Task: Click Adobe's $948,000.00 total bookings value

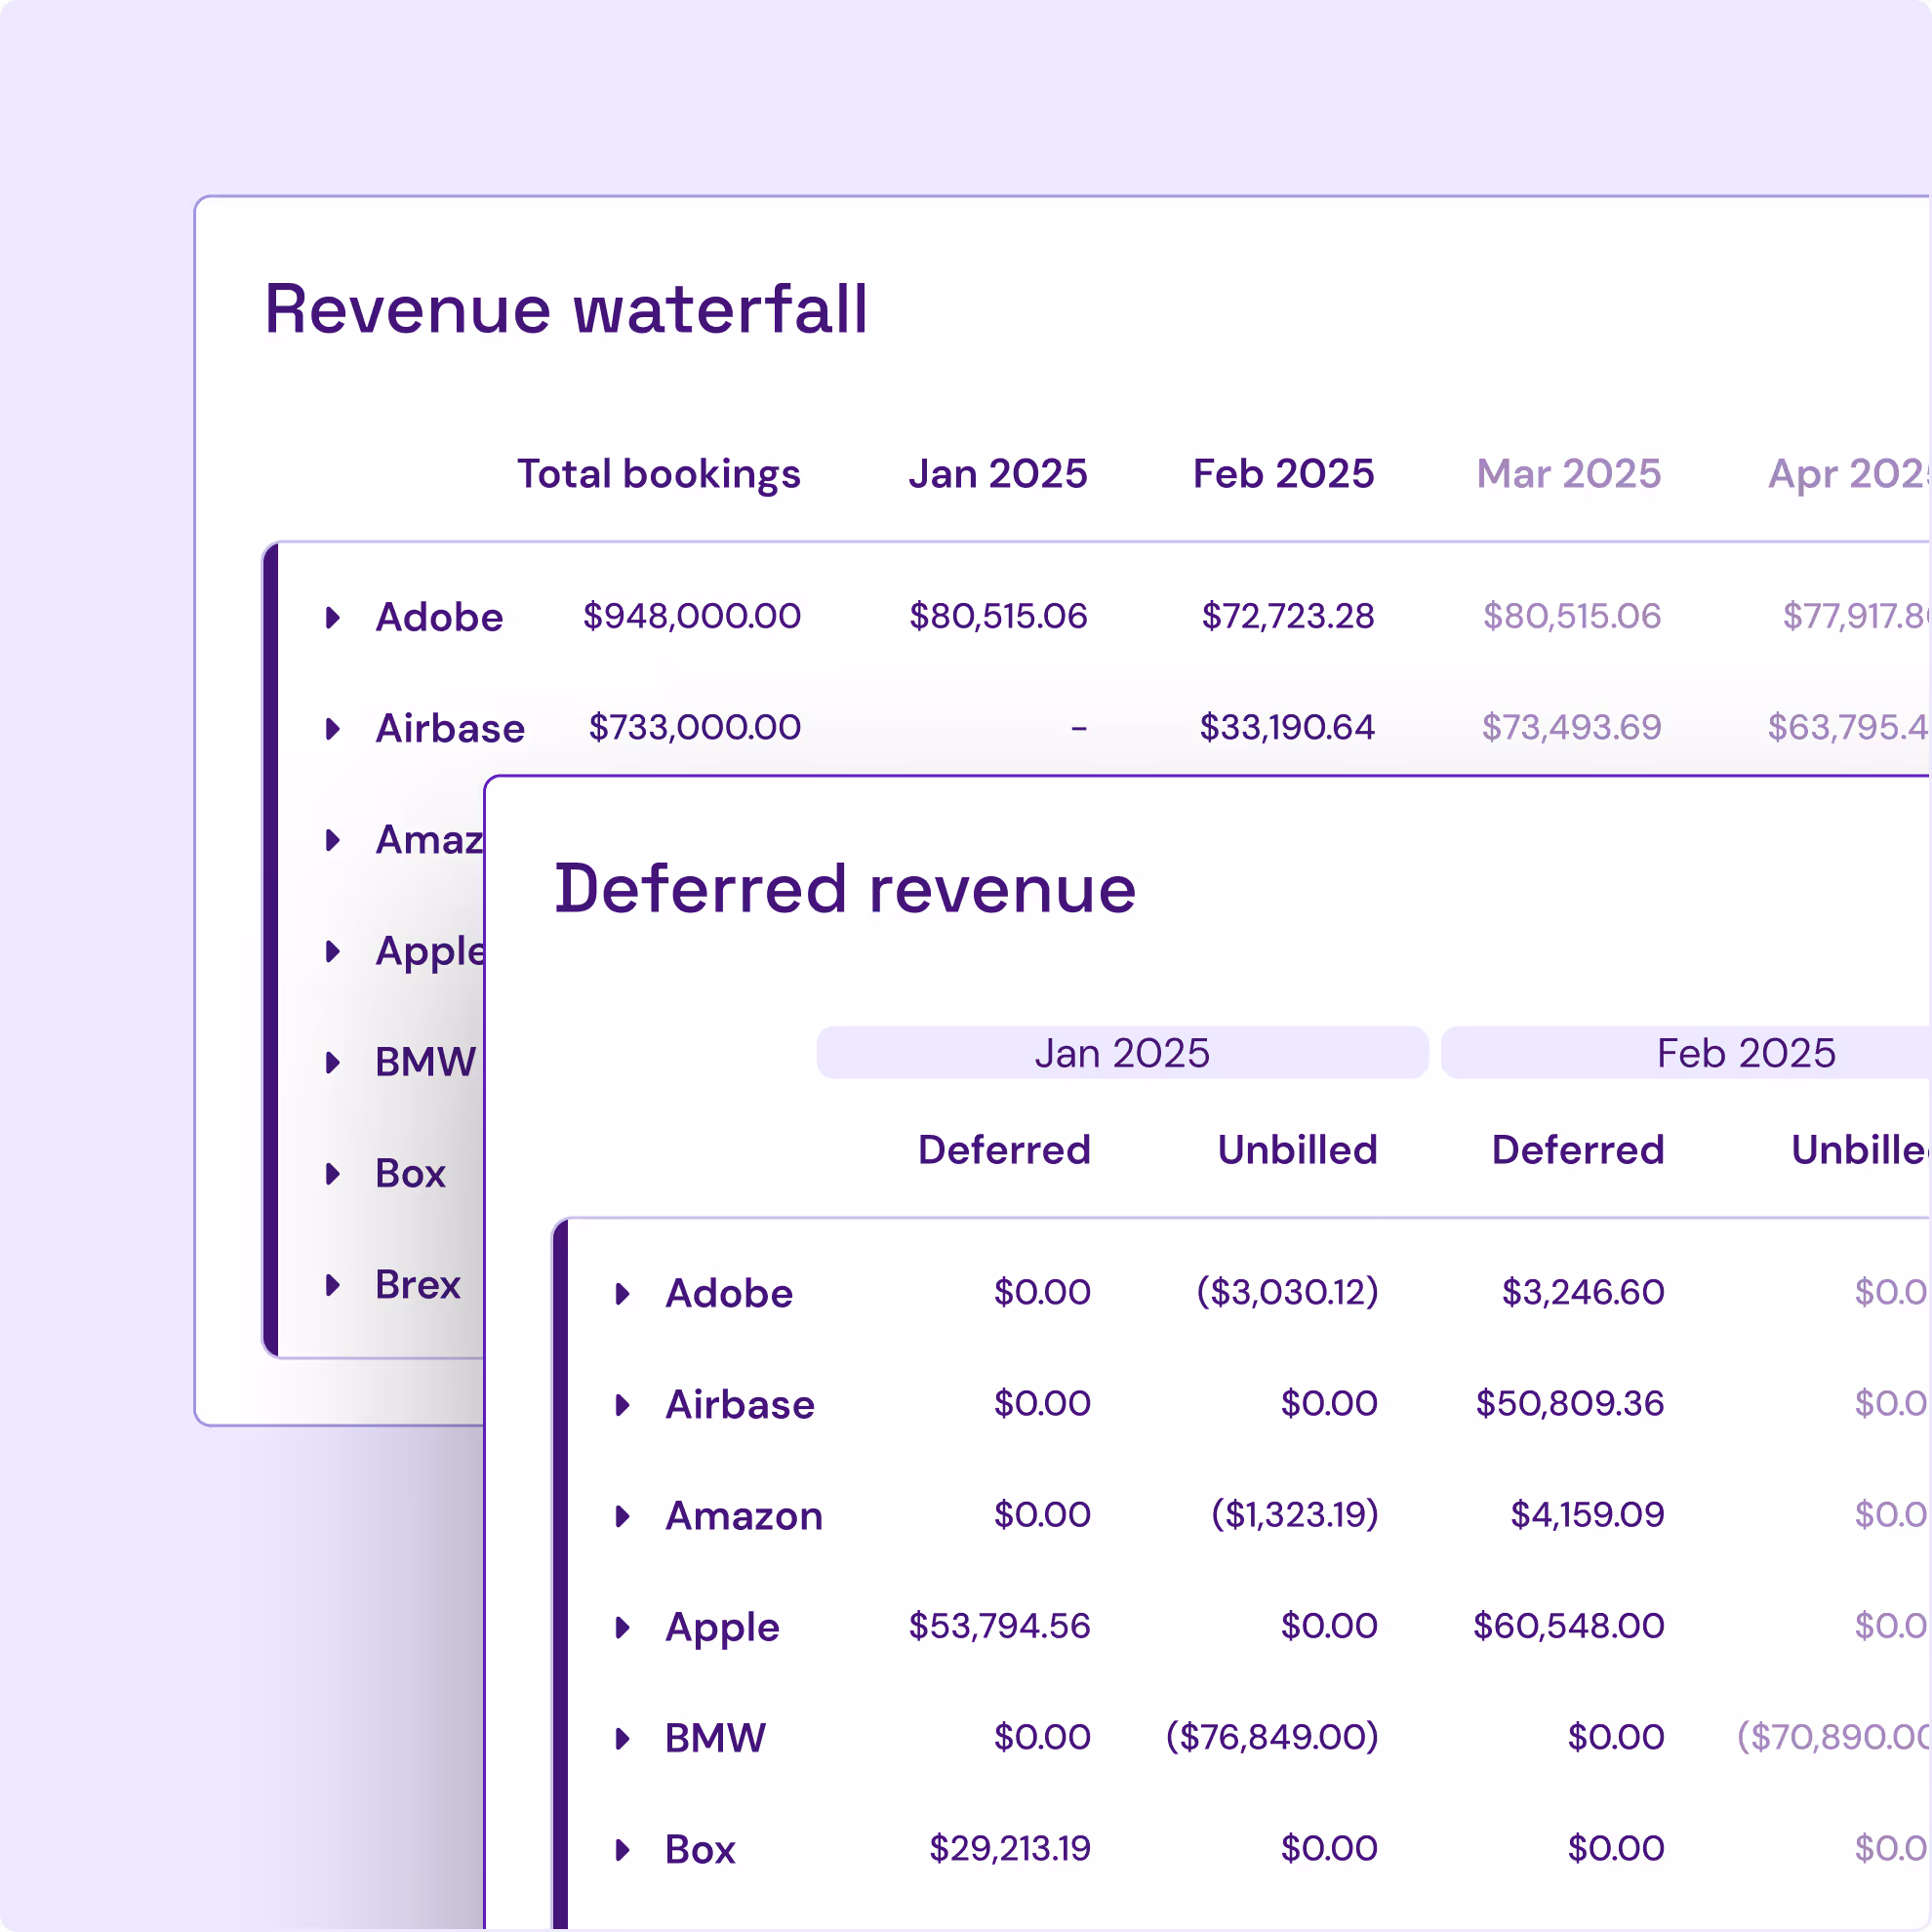Action: [691, 616]
